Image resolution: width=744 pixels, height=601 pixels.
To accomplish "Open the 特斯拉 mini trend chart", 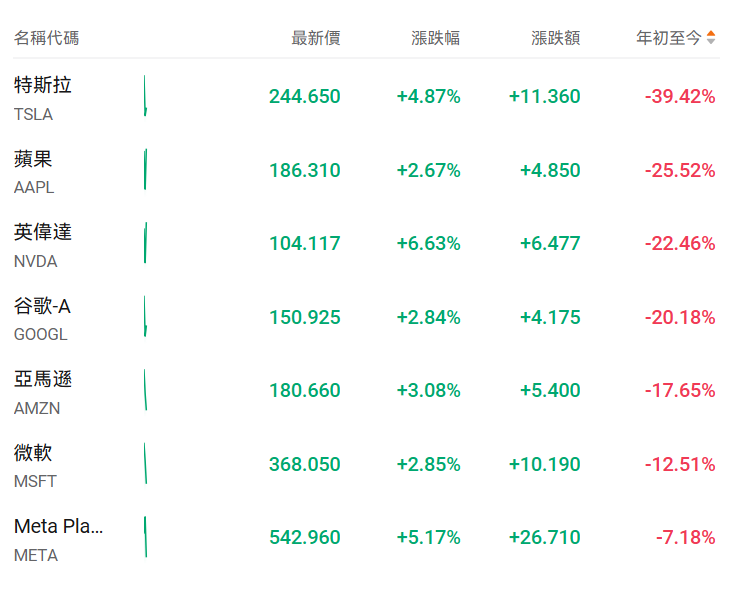I will (x=145, y=96).
